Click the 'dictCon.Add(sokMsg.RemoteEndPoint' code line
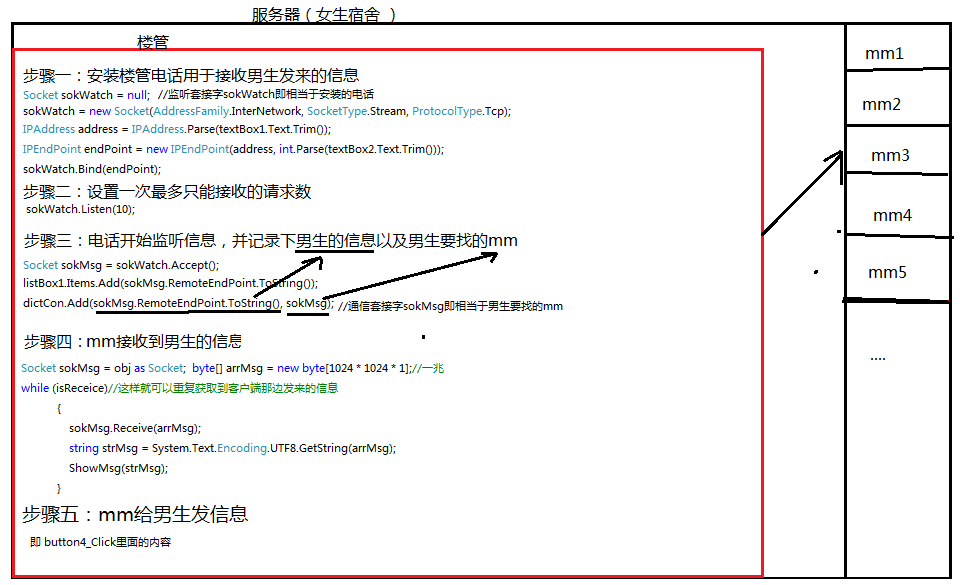 [x=178, y=304]
